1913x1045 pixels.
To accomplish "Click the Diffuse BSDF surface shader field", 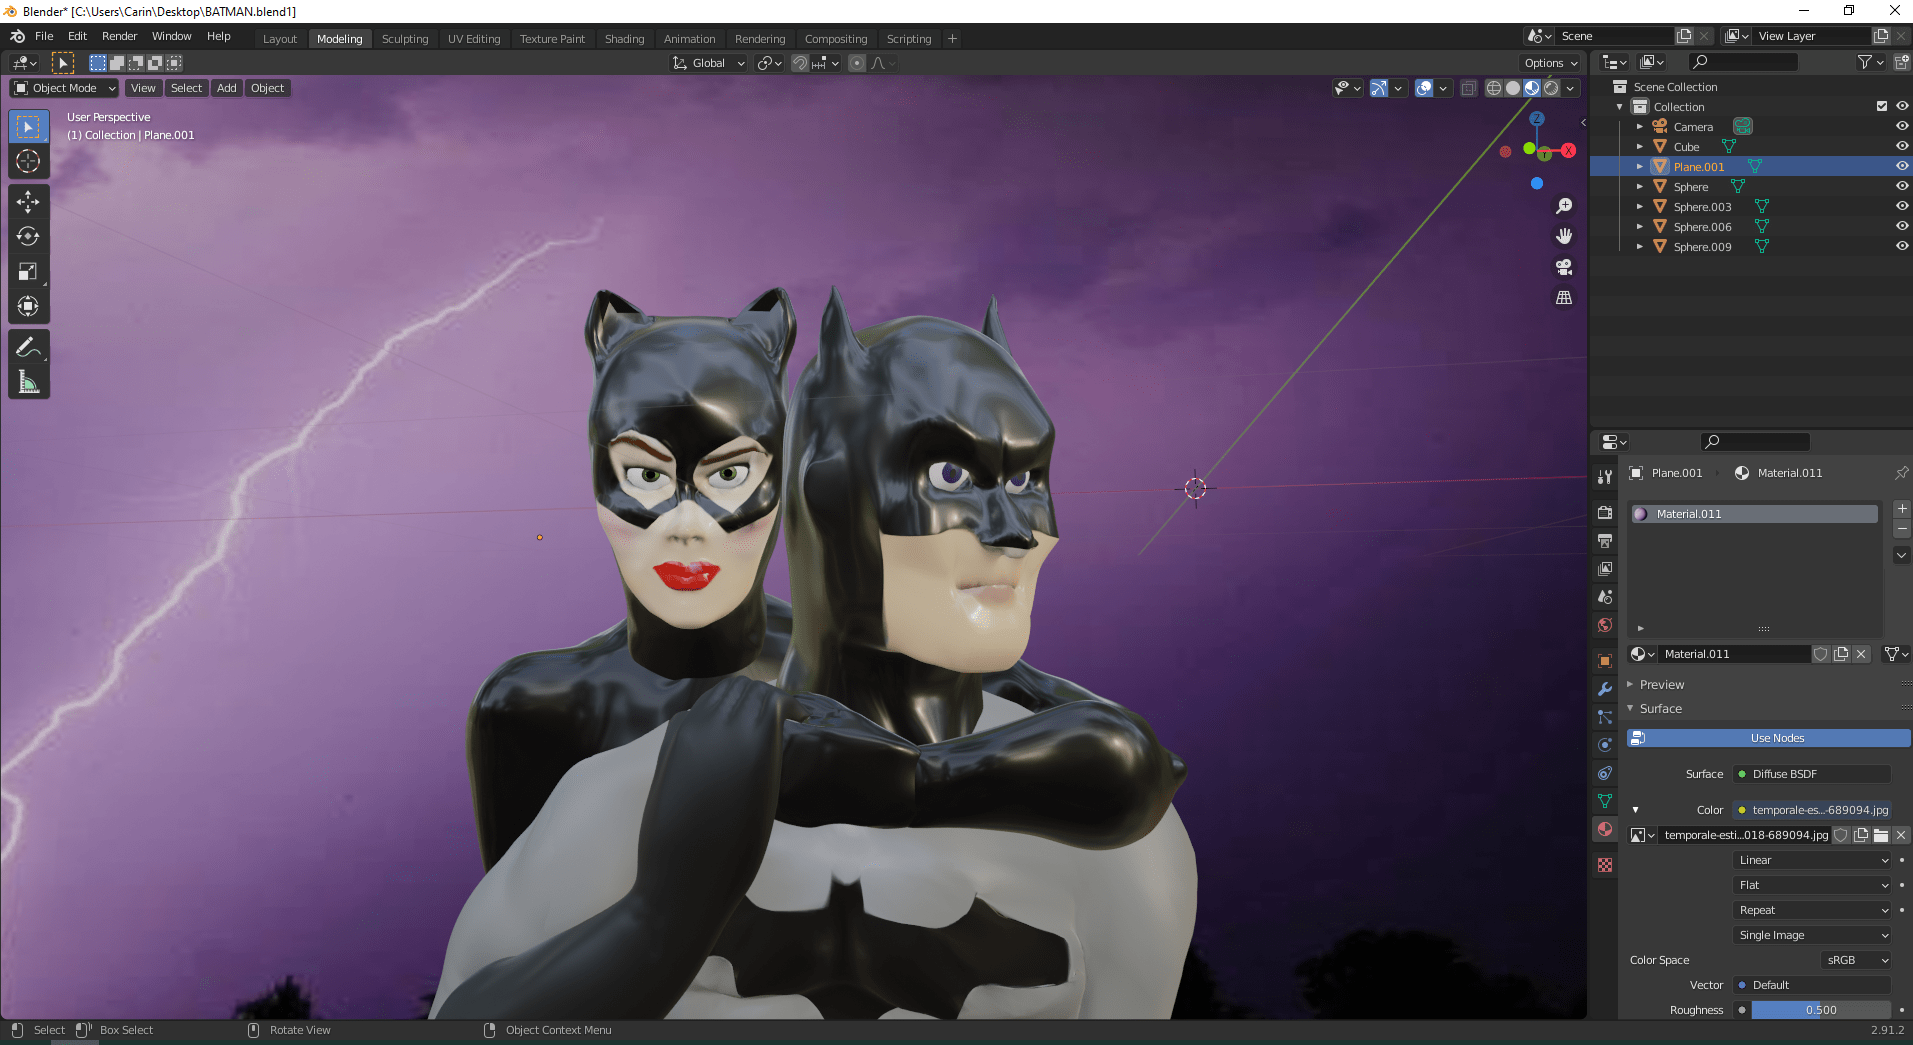I will point(1812,774).
